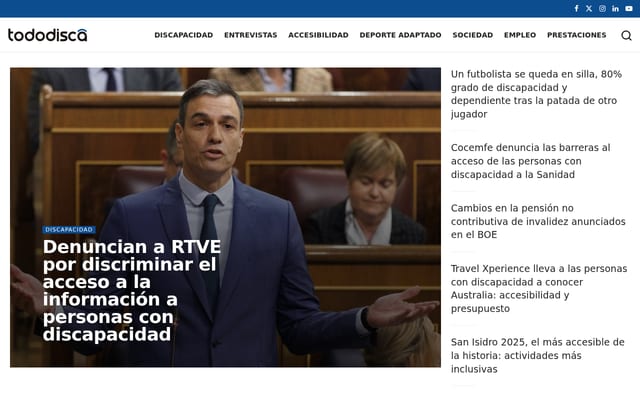640x400 pixels.
Task: Open the DEPORTE ADAPTADO menu section
Action: tap(400, 35)
